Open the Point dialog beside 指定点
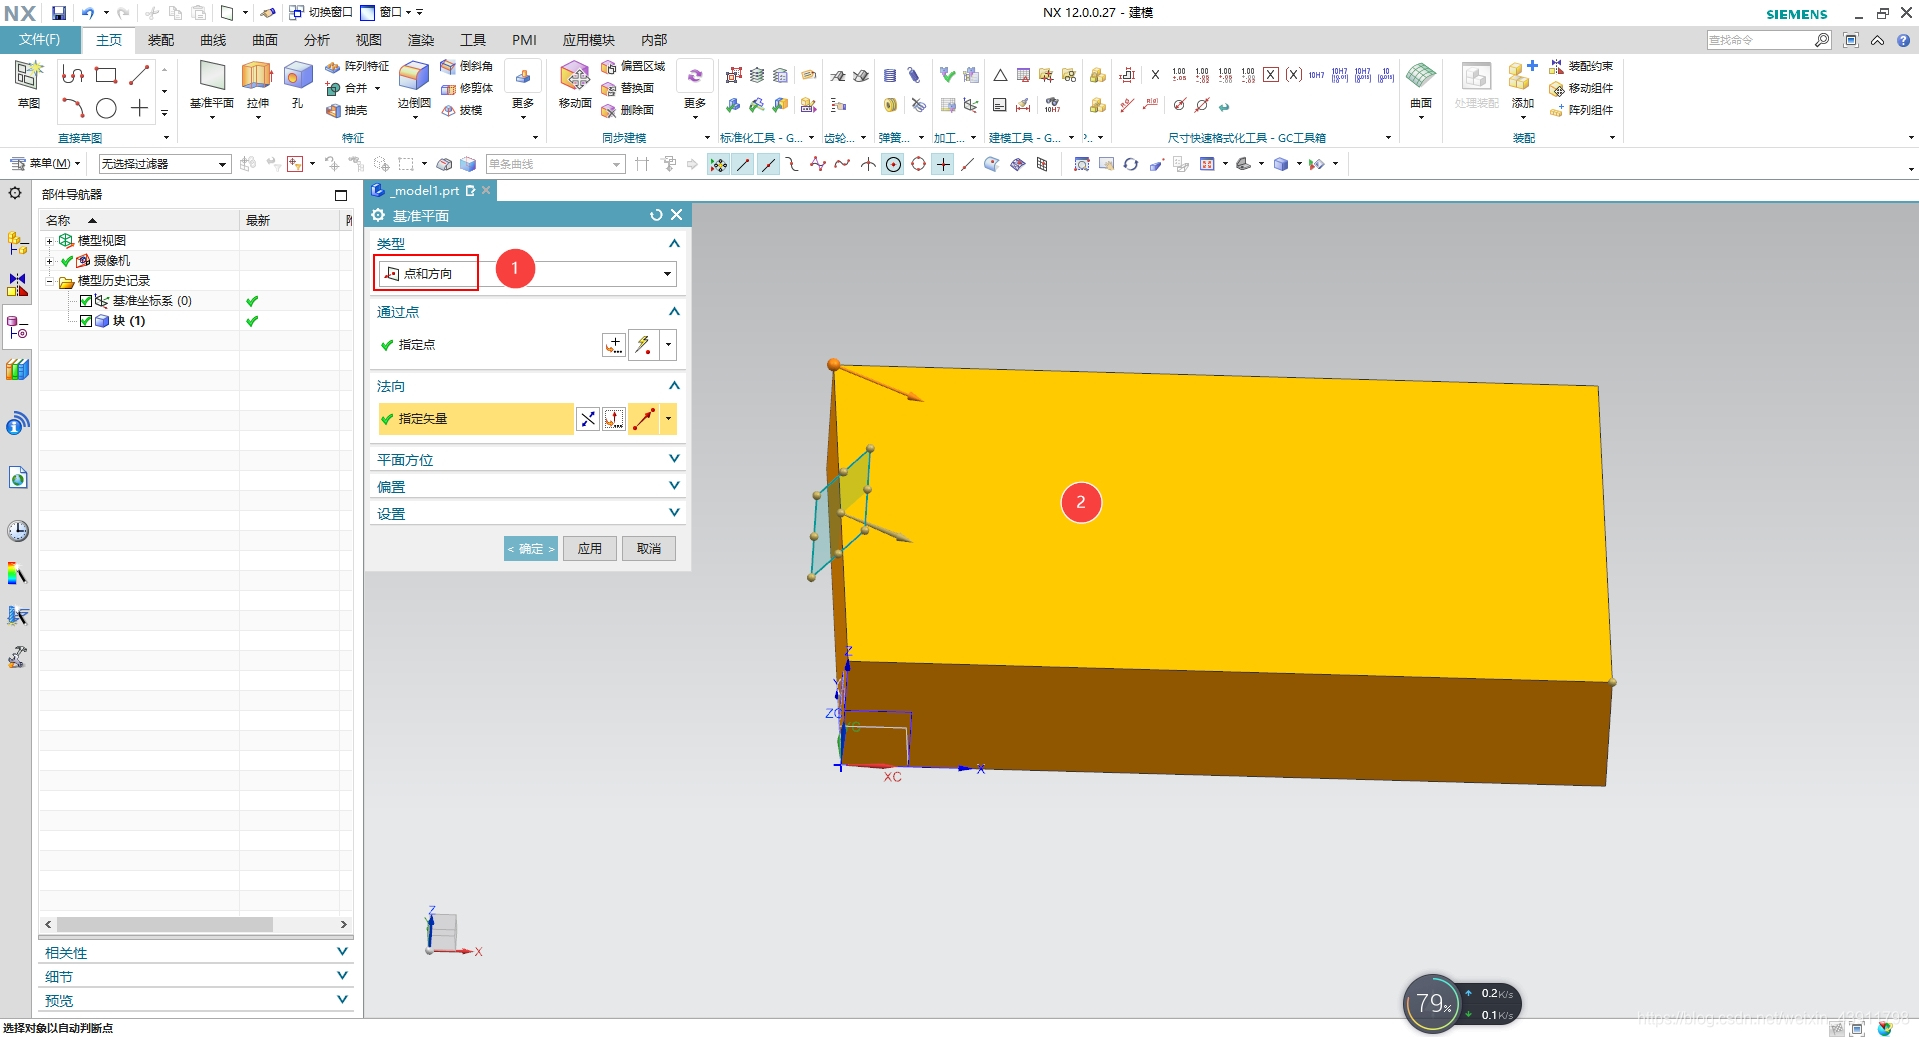The width and height of the screenshot is (1919, 1037). click(x=614, y=345)
